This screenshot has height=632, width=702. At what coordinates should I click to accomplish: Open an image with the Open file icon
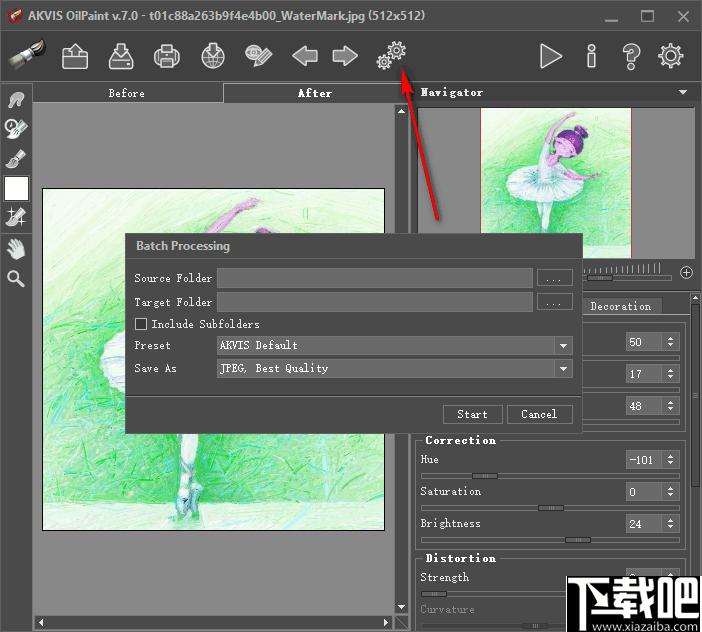[x=75, y=56]
